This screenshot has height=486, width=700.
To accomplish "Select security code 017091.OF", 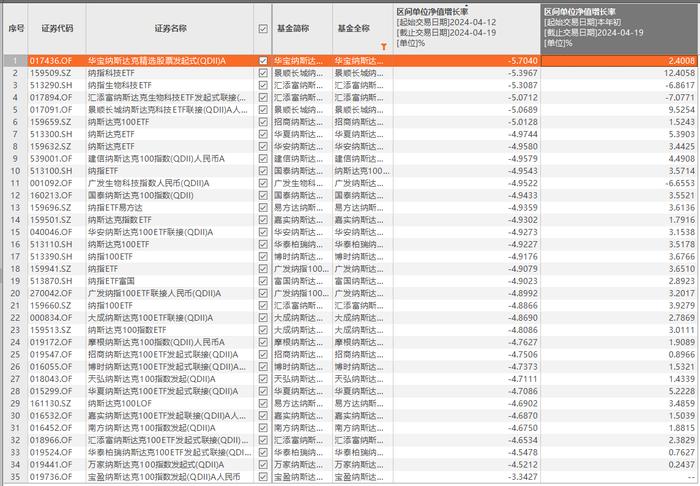I will [51, 110].
